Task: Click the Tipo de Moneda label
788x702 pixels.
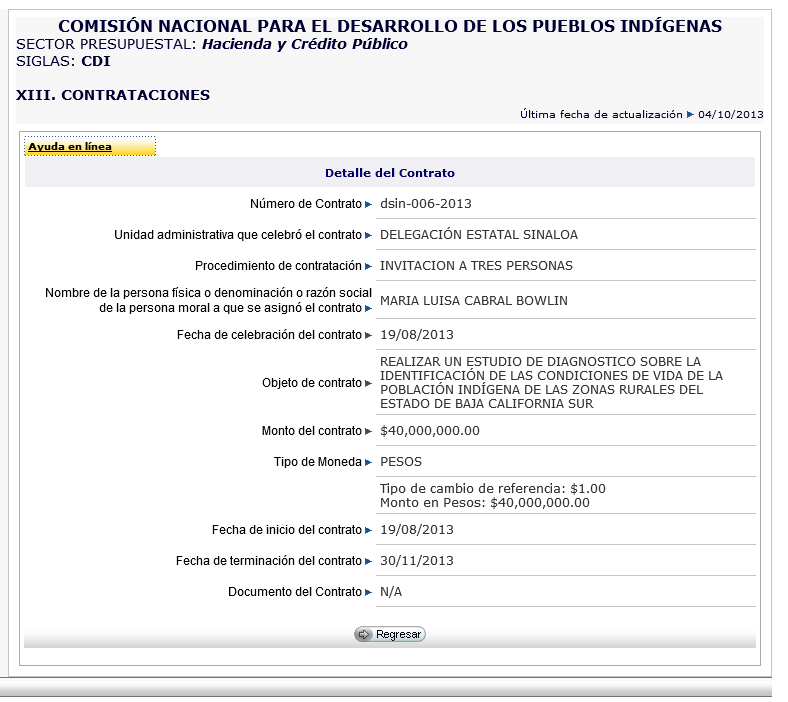Action: pos(318,462)
